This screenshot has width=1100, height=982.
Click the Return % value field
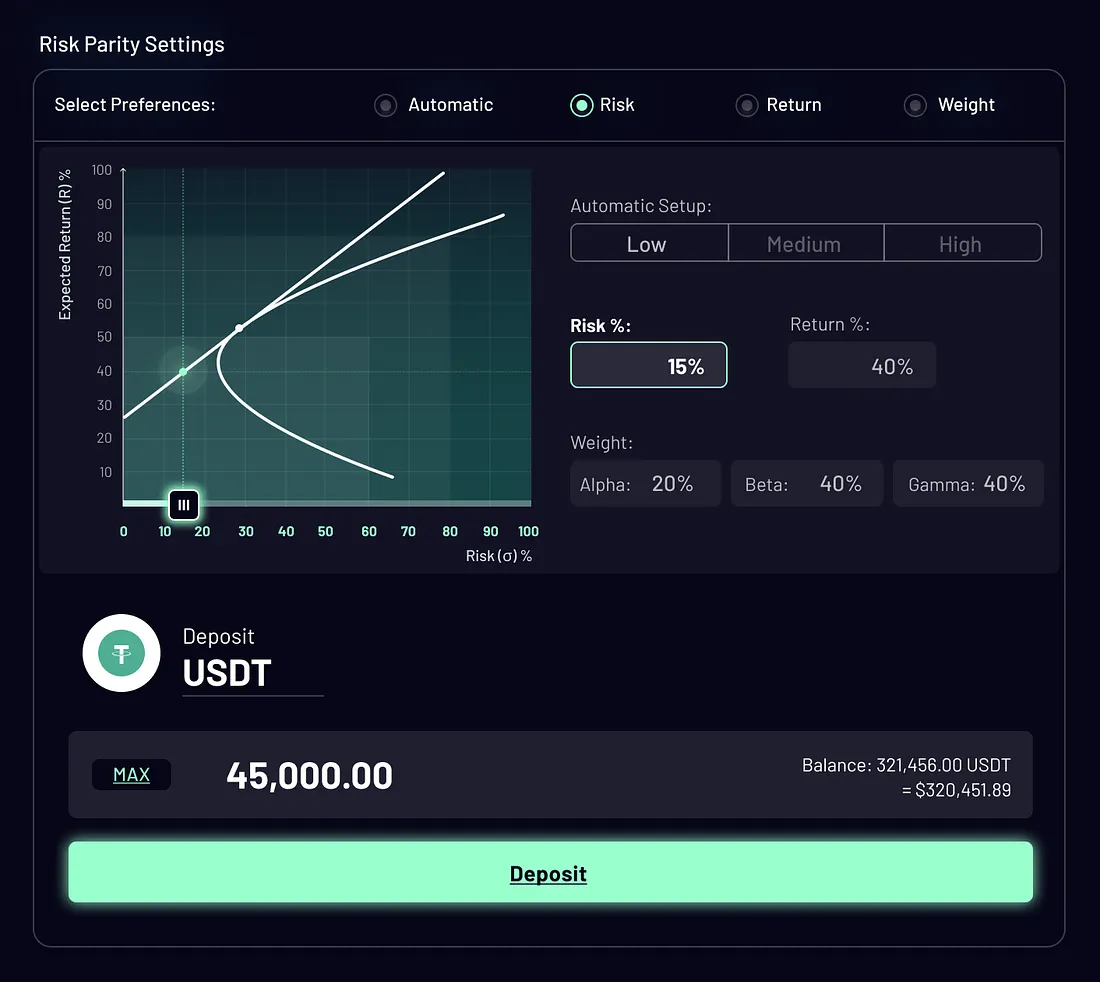[x=862, y=366]
